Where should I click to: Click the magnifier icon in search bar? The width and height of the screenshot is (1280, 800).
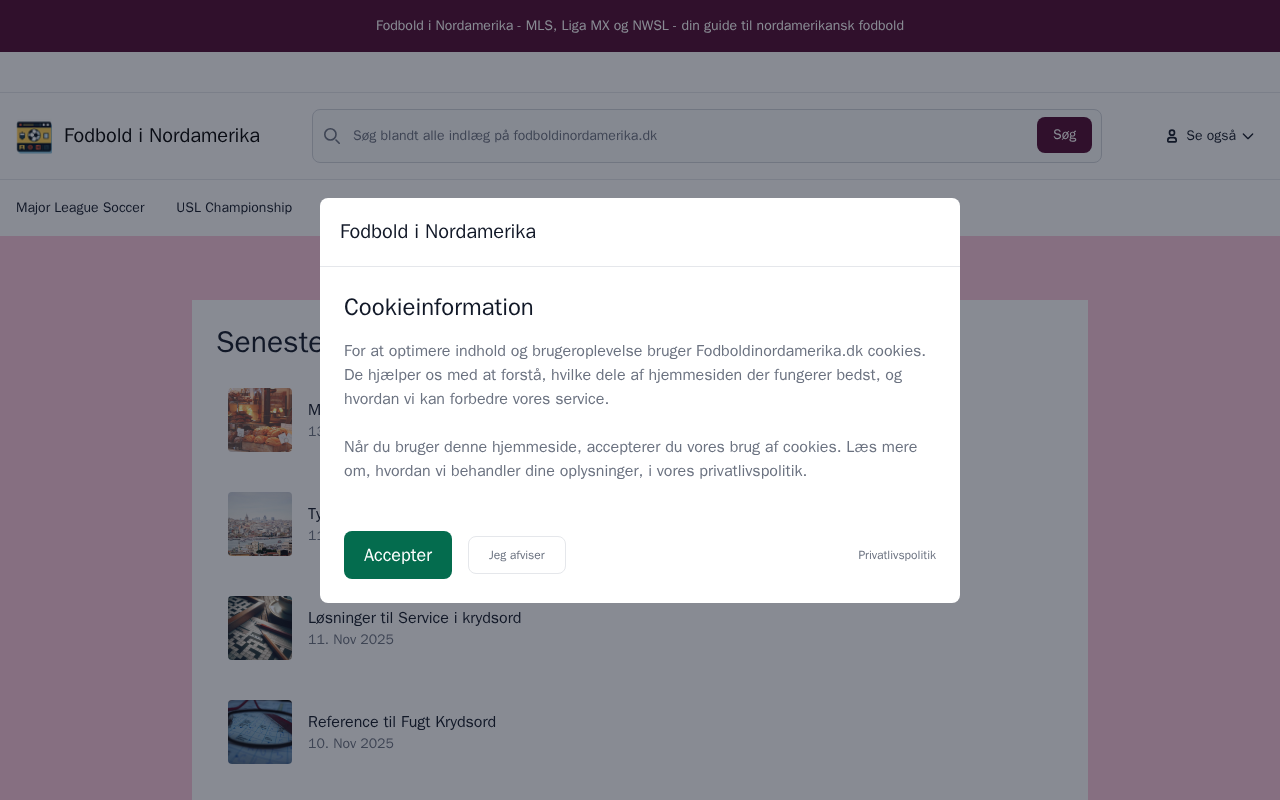tap(332, 136)
